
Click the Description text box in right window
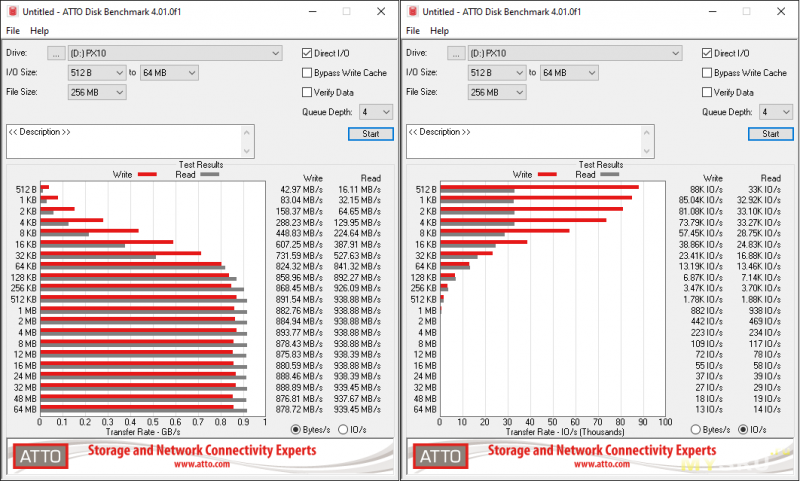coord(524,140)
